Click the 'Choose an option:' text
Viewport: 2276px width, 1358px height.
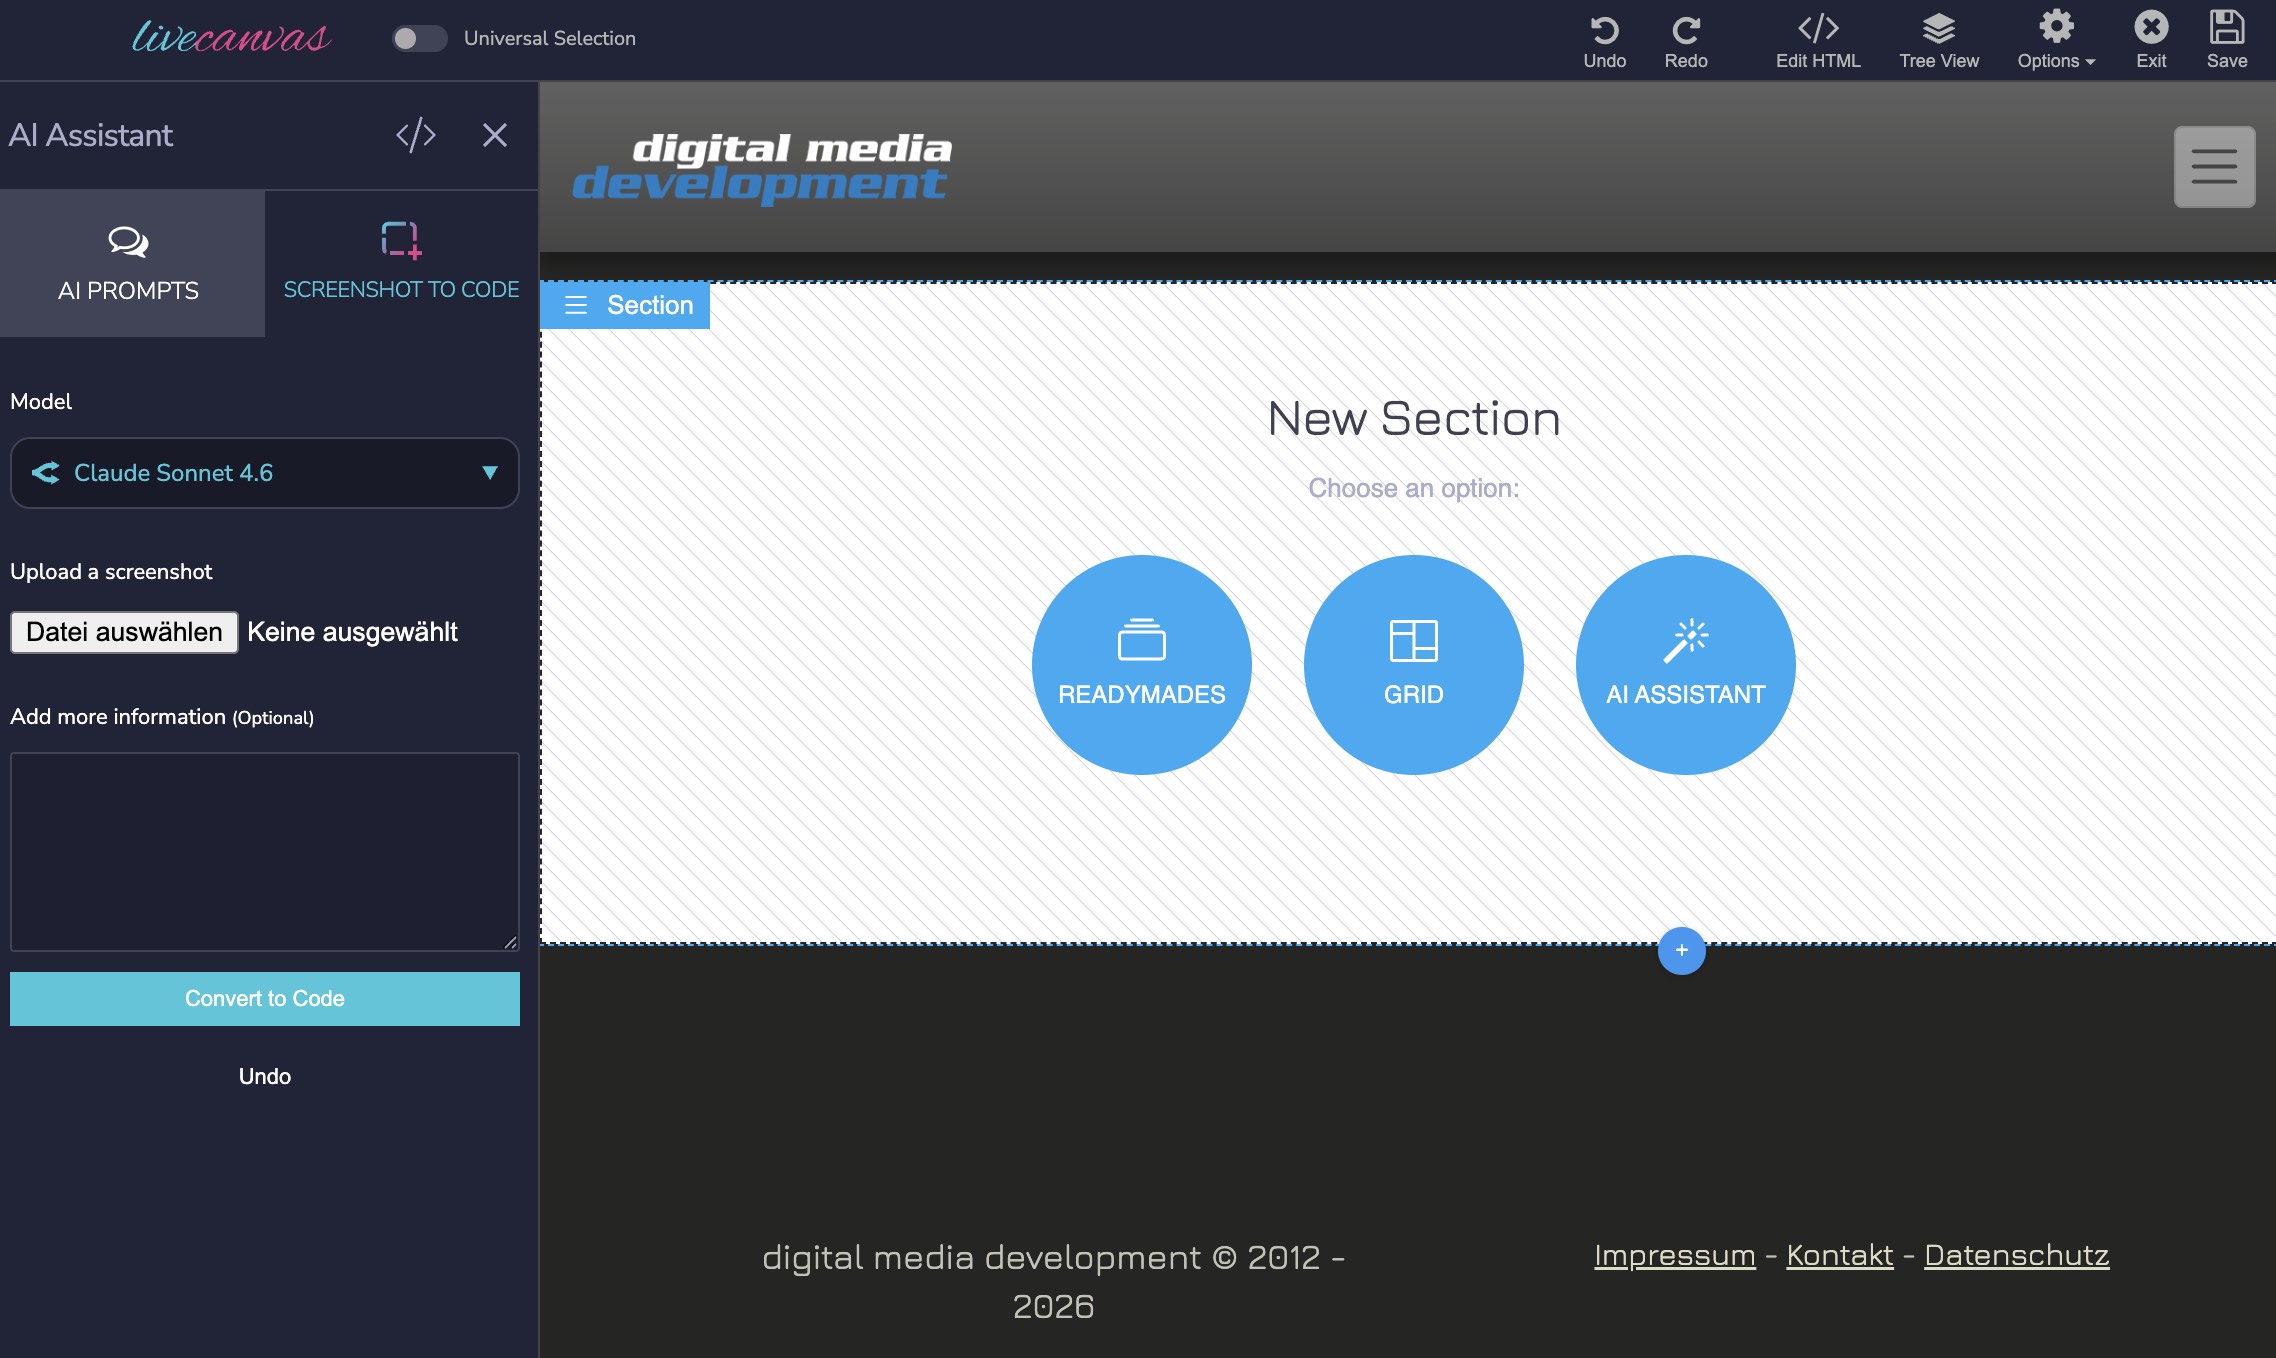tap(1414, 489)
